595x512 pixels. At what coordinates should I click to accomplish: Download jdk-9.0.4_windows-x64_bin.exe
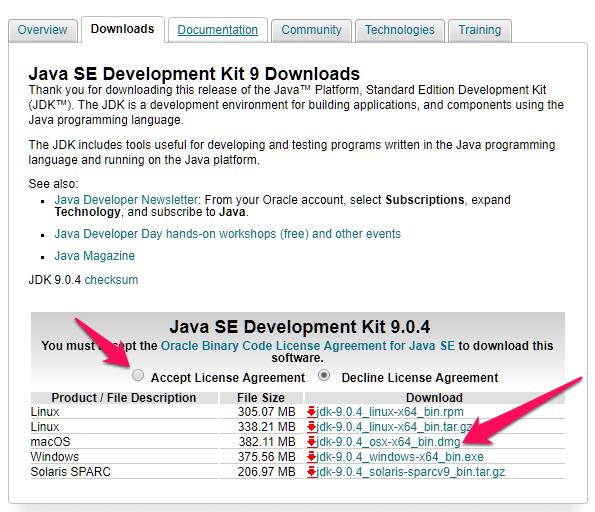[400, 457]
